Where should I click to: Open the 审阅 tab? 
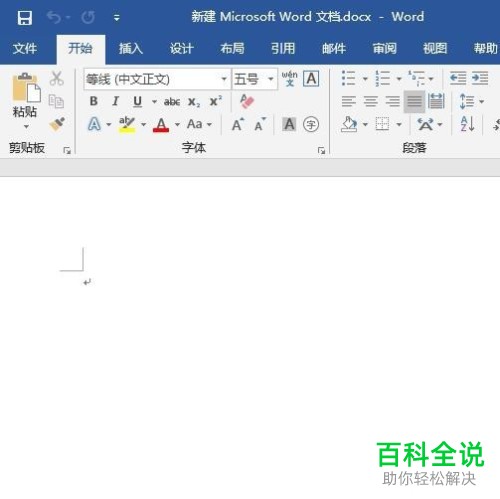click(385, 49)
